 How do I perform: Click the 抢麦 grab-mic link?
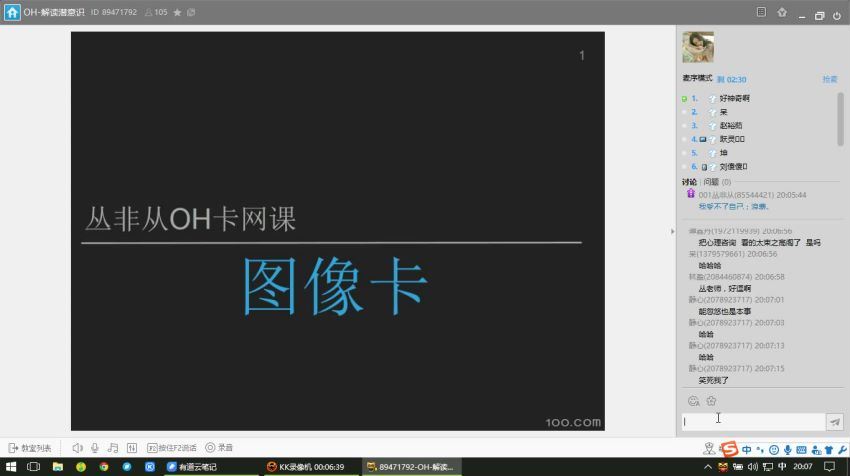click(829, 79)
